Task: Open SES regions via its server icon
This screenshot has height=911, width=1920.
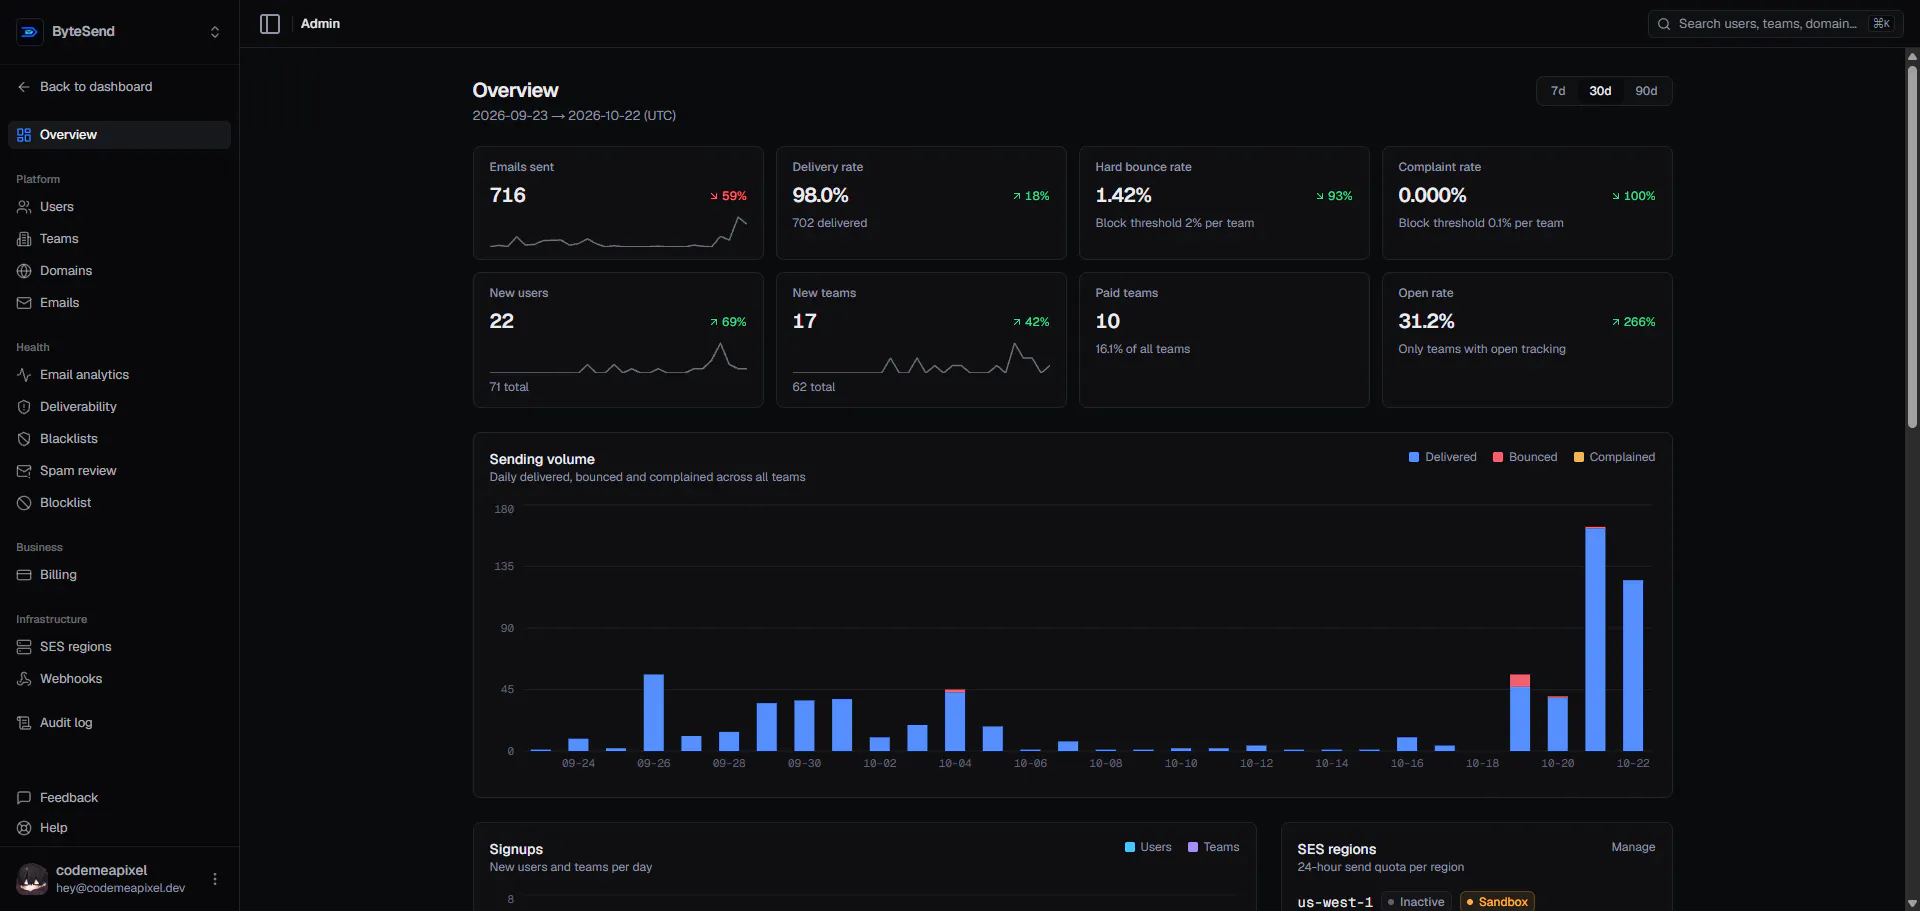Action: (x=24, y=647)
